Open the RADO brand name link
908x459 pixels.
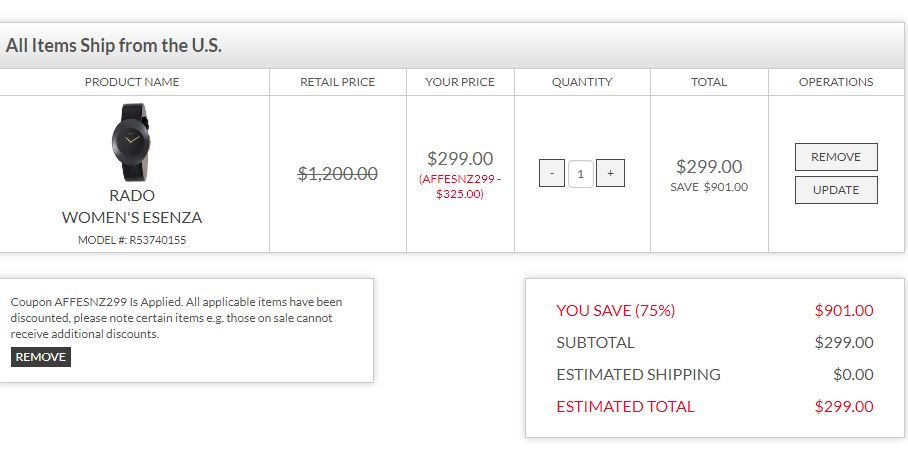[132, 196]
